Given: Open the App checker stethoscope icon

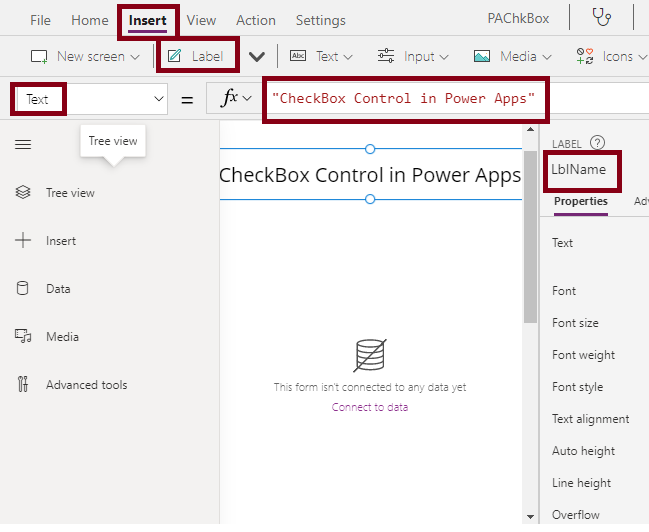Looking at the screenshot, I should coord(601,17).
